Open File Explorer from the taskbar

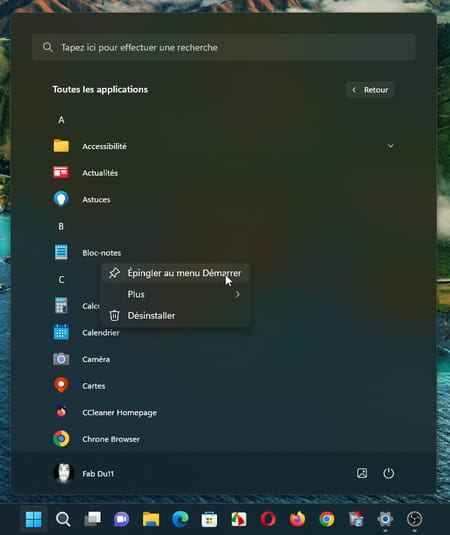(x=151, y=519)
